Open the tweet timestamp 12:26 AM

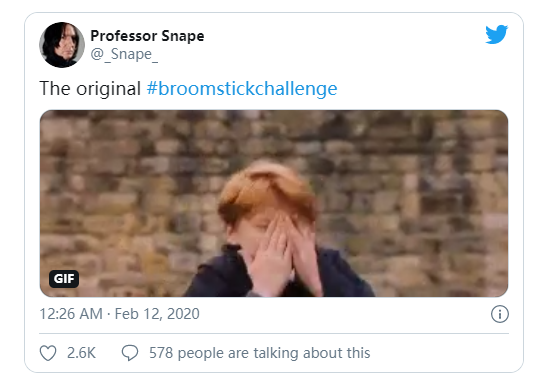click(71, 314)
